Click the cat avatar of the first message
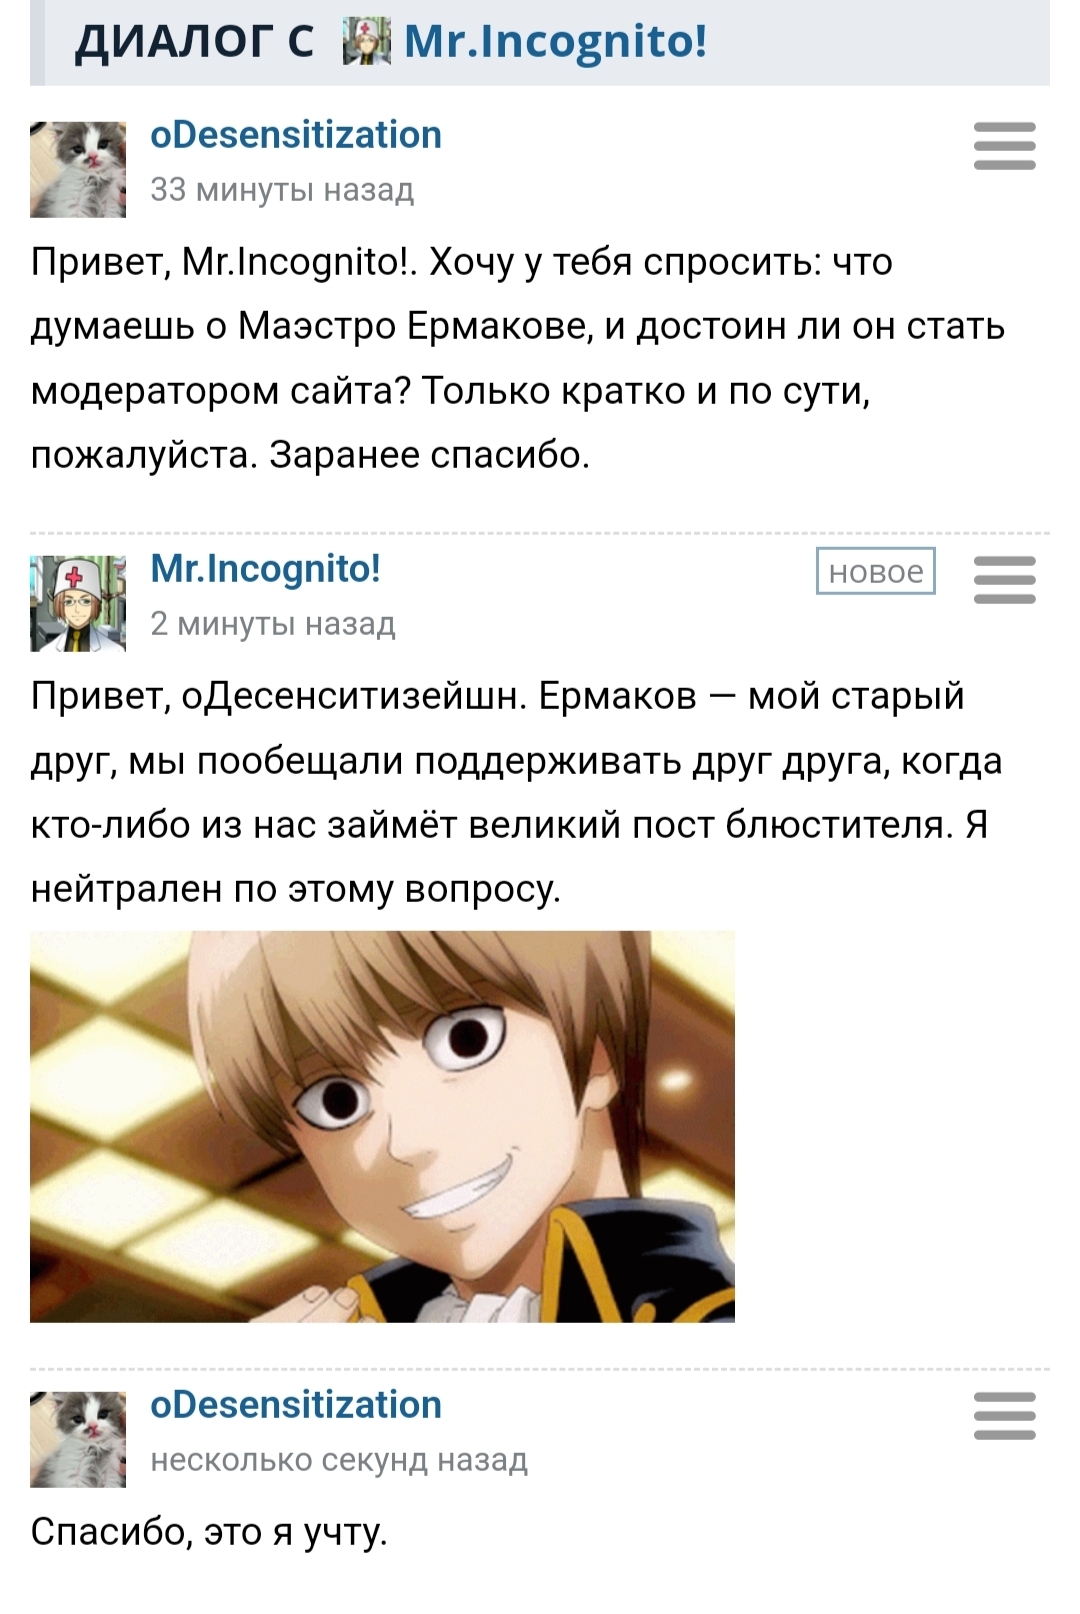The width and height of the screenshot is (1080, 1614). pyautogui.click(x=78, y=170)
